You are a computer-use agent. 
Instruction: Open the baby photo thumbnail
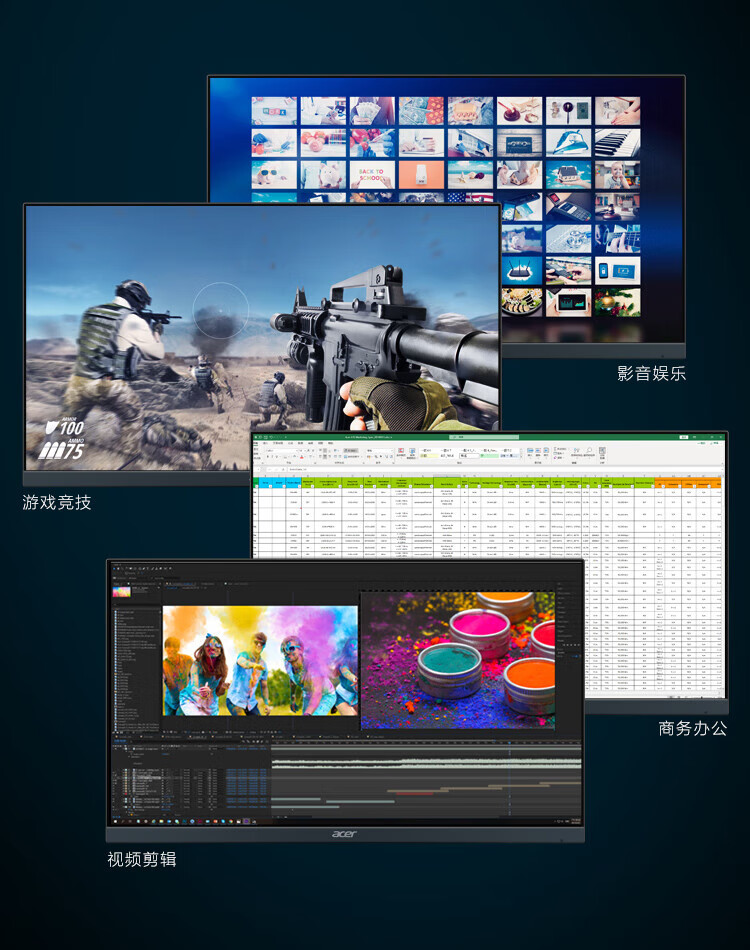coord(617,174)
